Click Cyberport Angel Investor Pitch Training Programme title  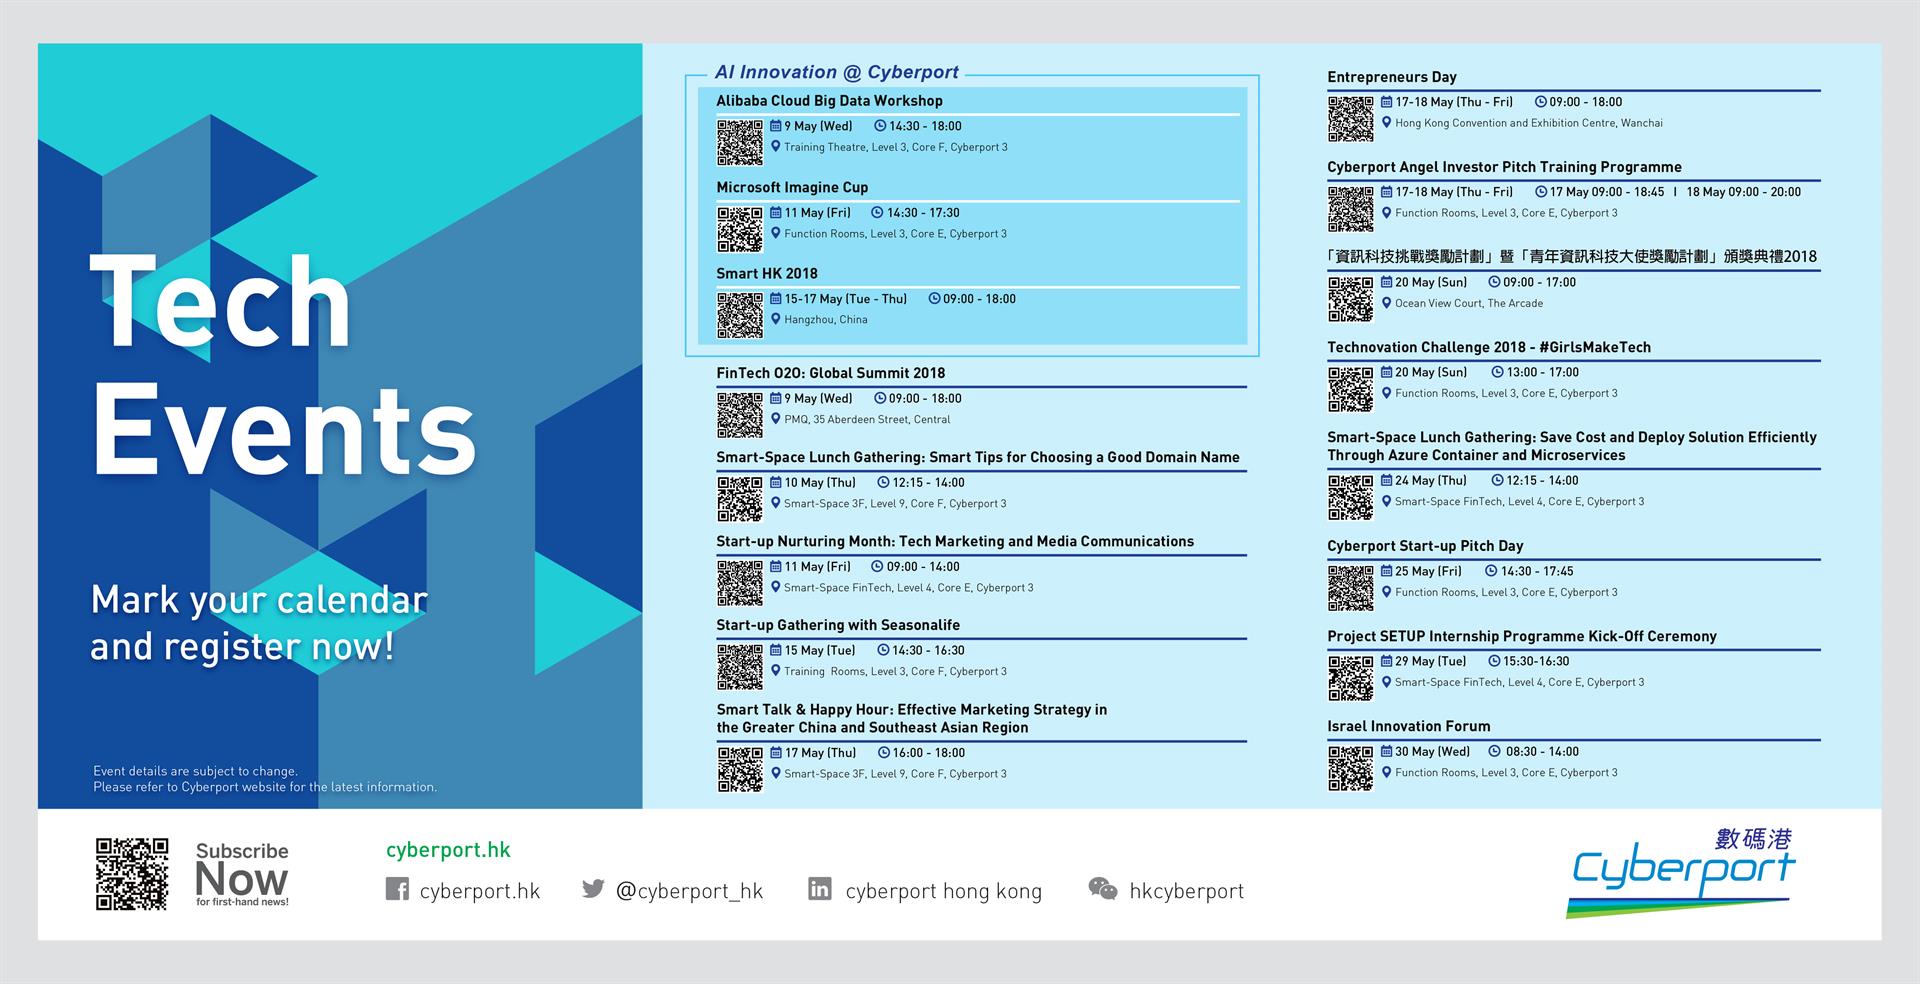1504,167
